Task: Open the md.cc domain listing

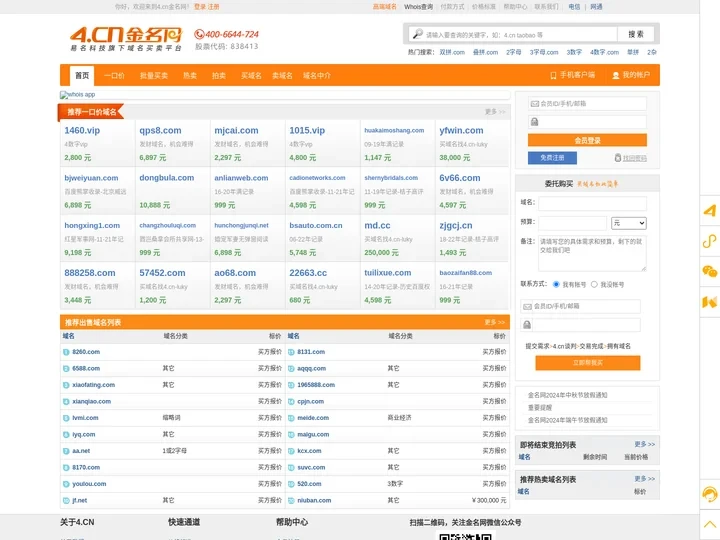Action: tap(377, 225)
